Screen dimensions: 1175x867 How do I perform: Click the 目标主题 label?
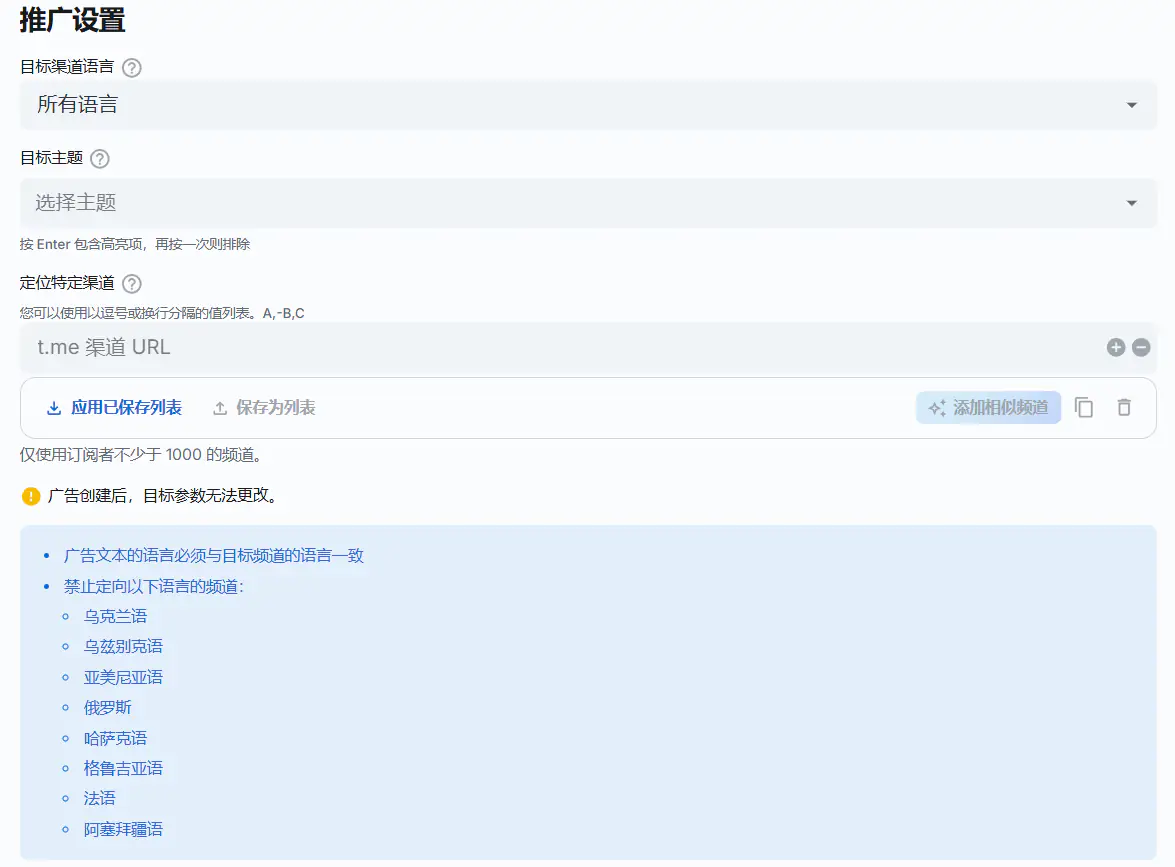[x=51, y=157]
